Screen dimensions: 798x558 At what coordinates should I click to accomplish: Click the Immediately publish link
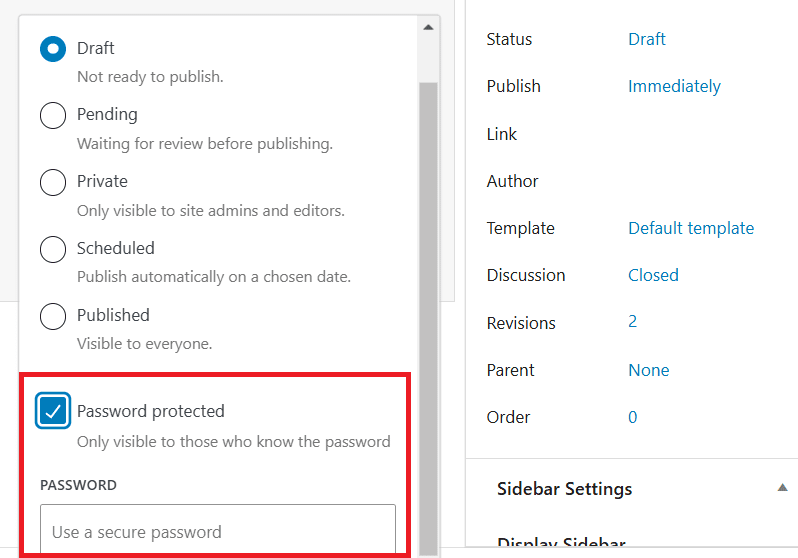coord(674,86)
